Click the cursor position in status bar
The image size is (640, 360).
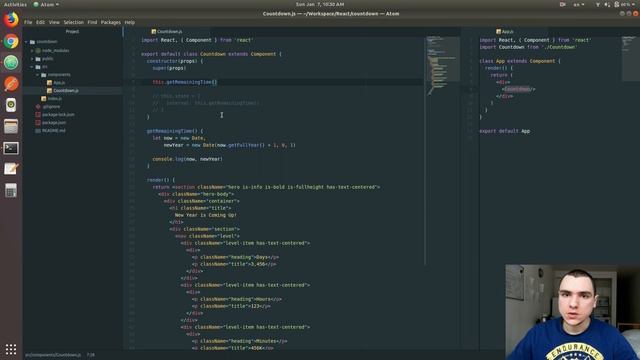tap(91, 355)
